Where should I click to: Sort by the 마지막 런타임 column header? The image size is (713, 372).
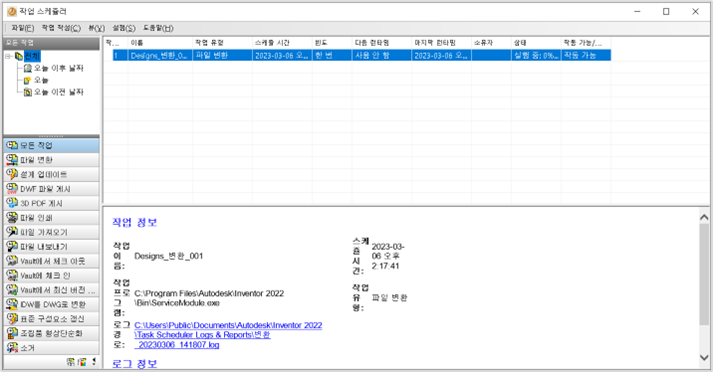point(442,43)
